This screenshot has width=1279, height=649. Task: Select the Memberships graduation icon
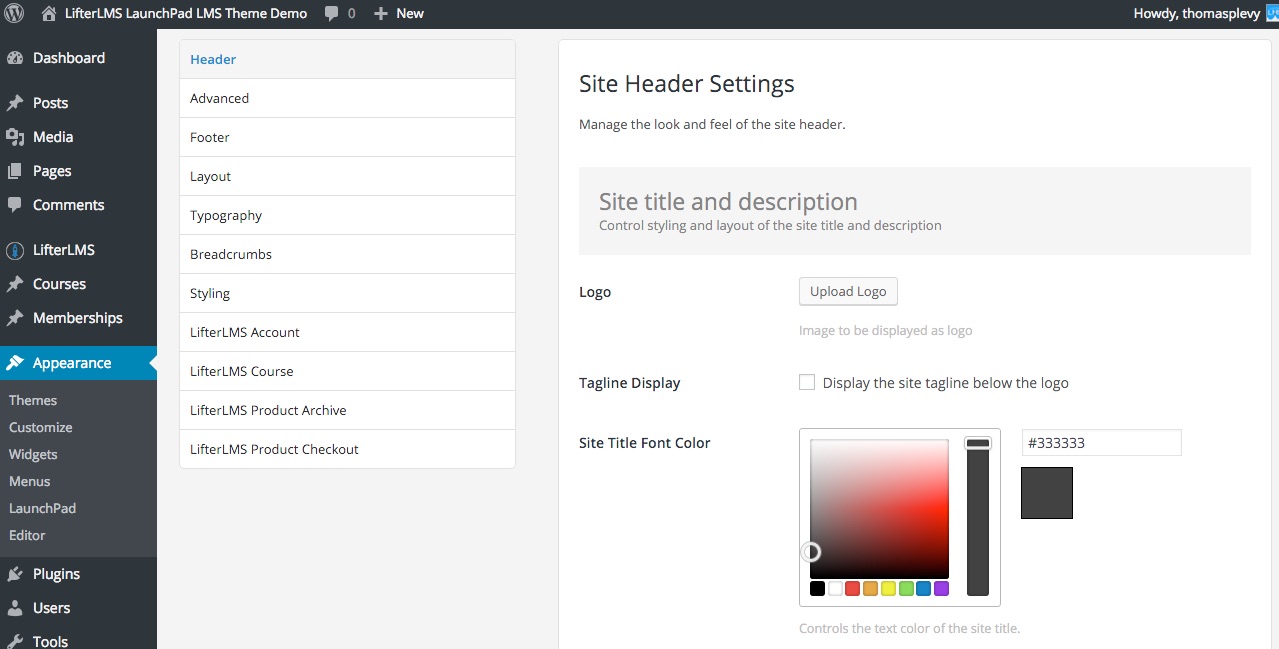(22, 318)
